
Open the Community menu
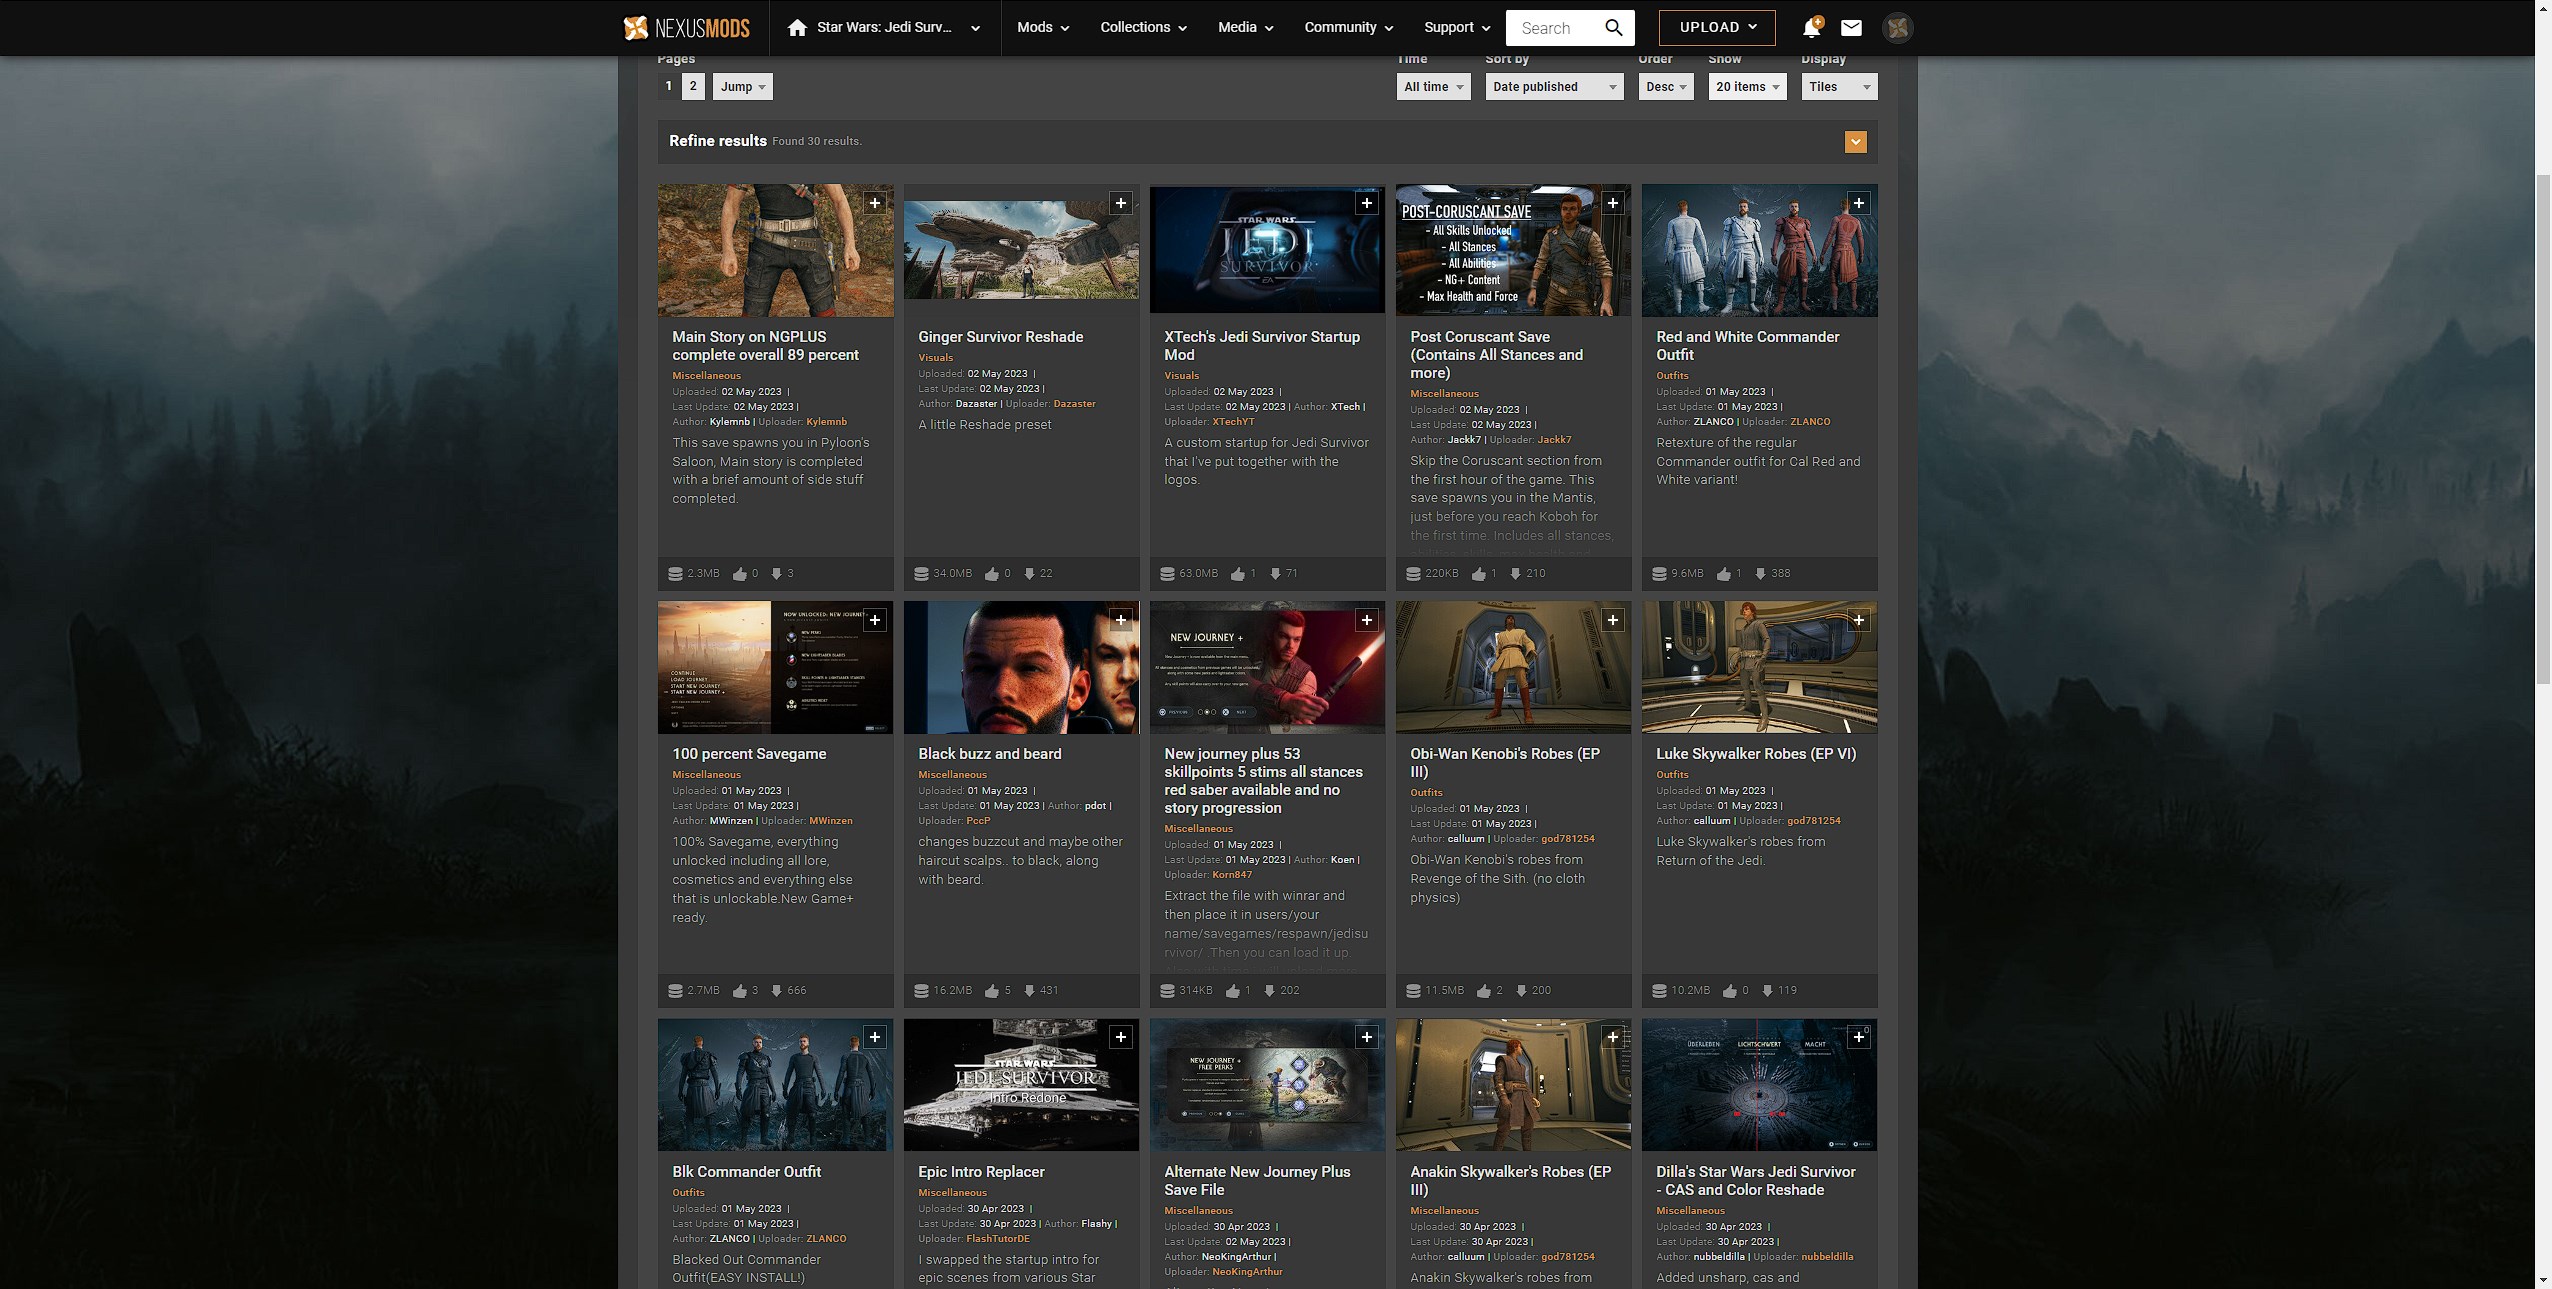click(1348, 28)
